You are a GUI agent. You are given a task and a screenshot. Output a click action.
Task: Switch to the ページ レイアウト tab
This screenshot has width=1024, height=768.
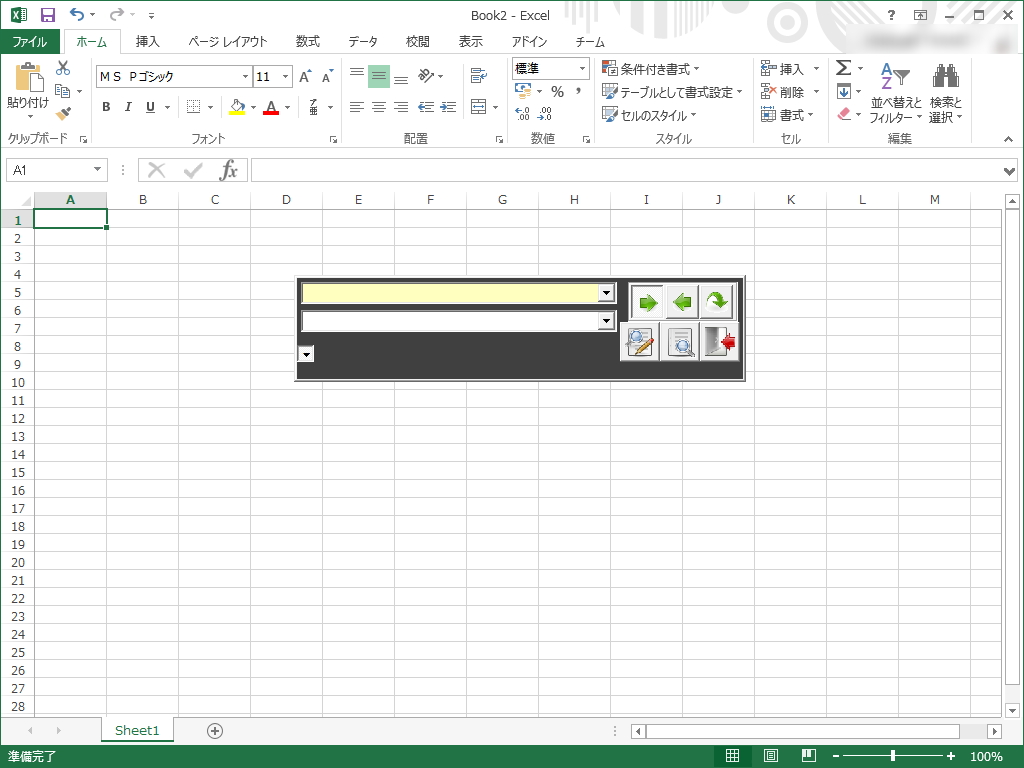click(228, 42)
